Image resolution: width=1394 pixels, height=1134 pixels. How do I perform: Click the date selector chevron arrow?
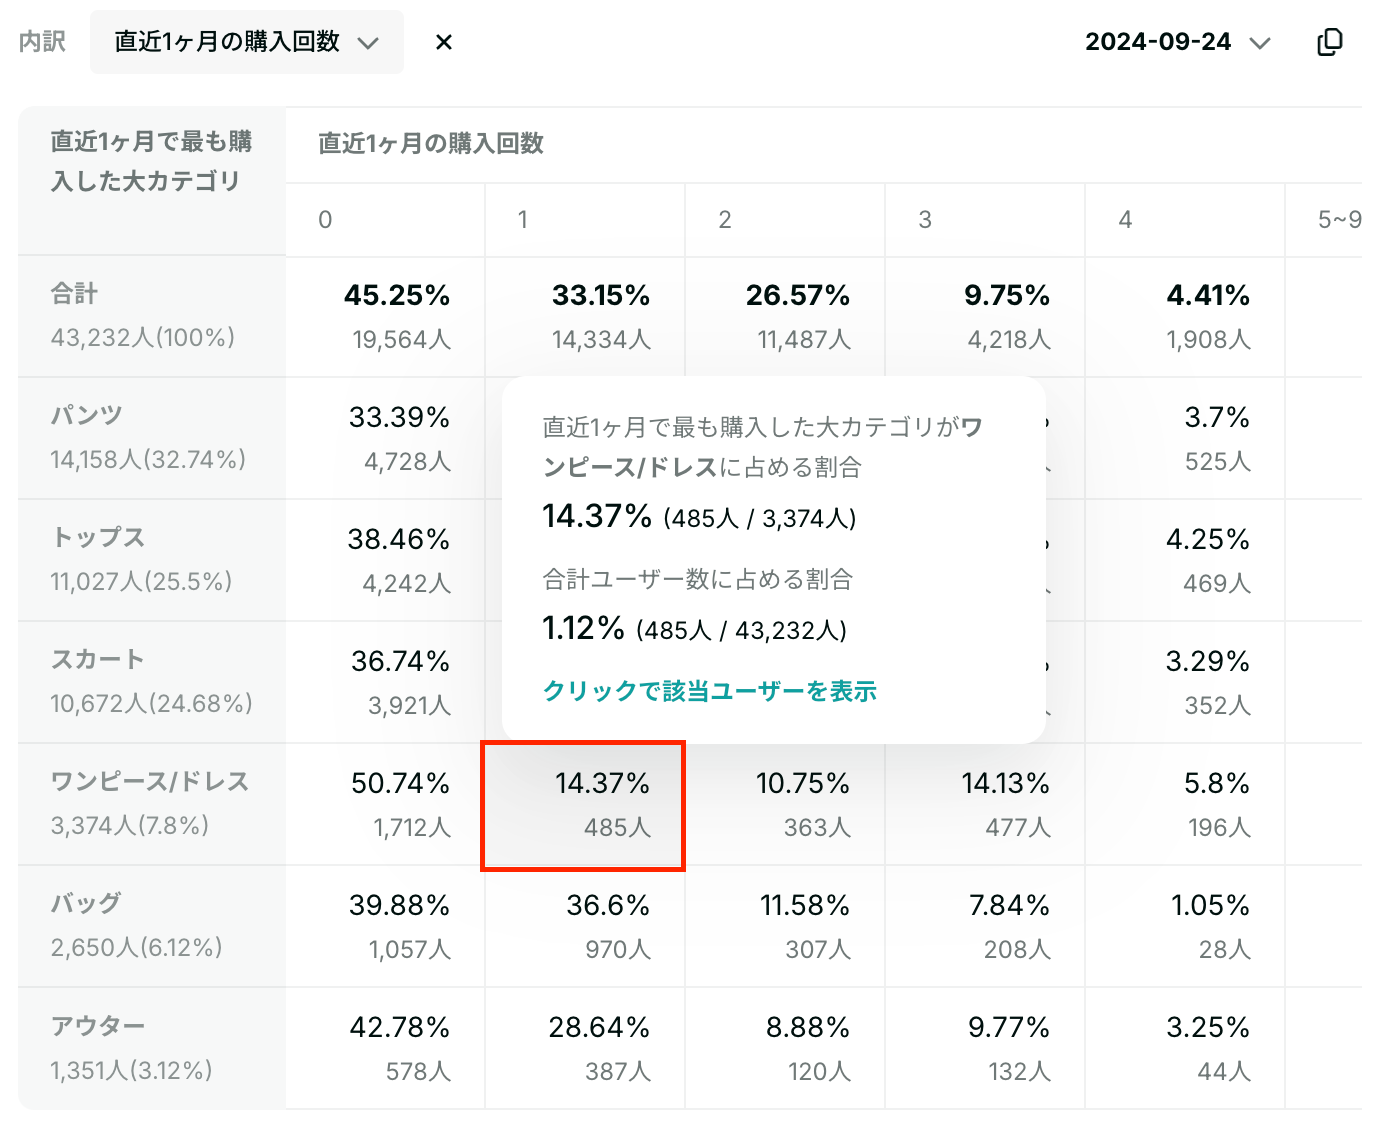tap(1260, 43)
